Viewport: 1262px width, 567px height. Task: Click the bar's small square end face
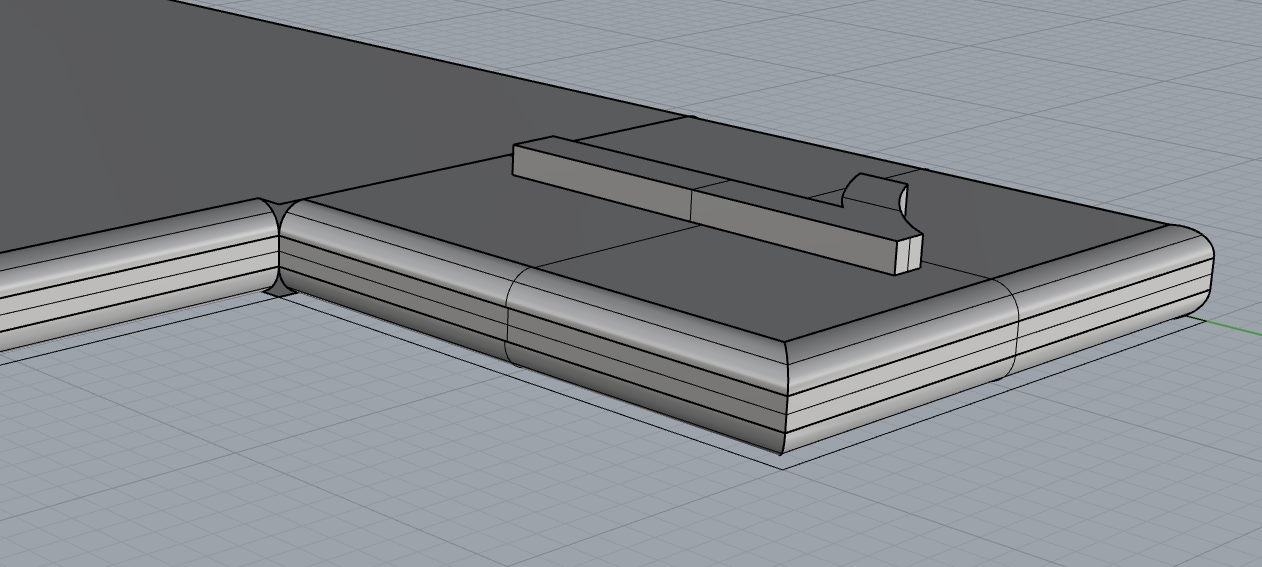click(908, 254)
